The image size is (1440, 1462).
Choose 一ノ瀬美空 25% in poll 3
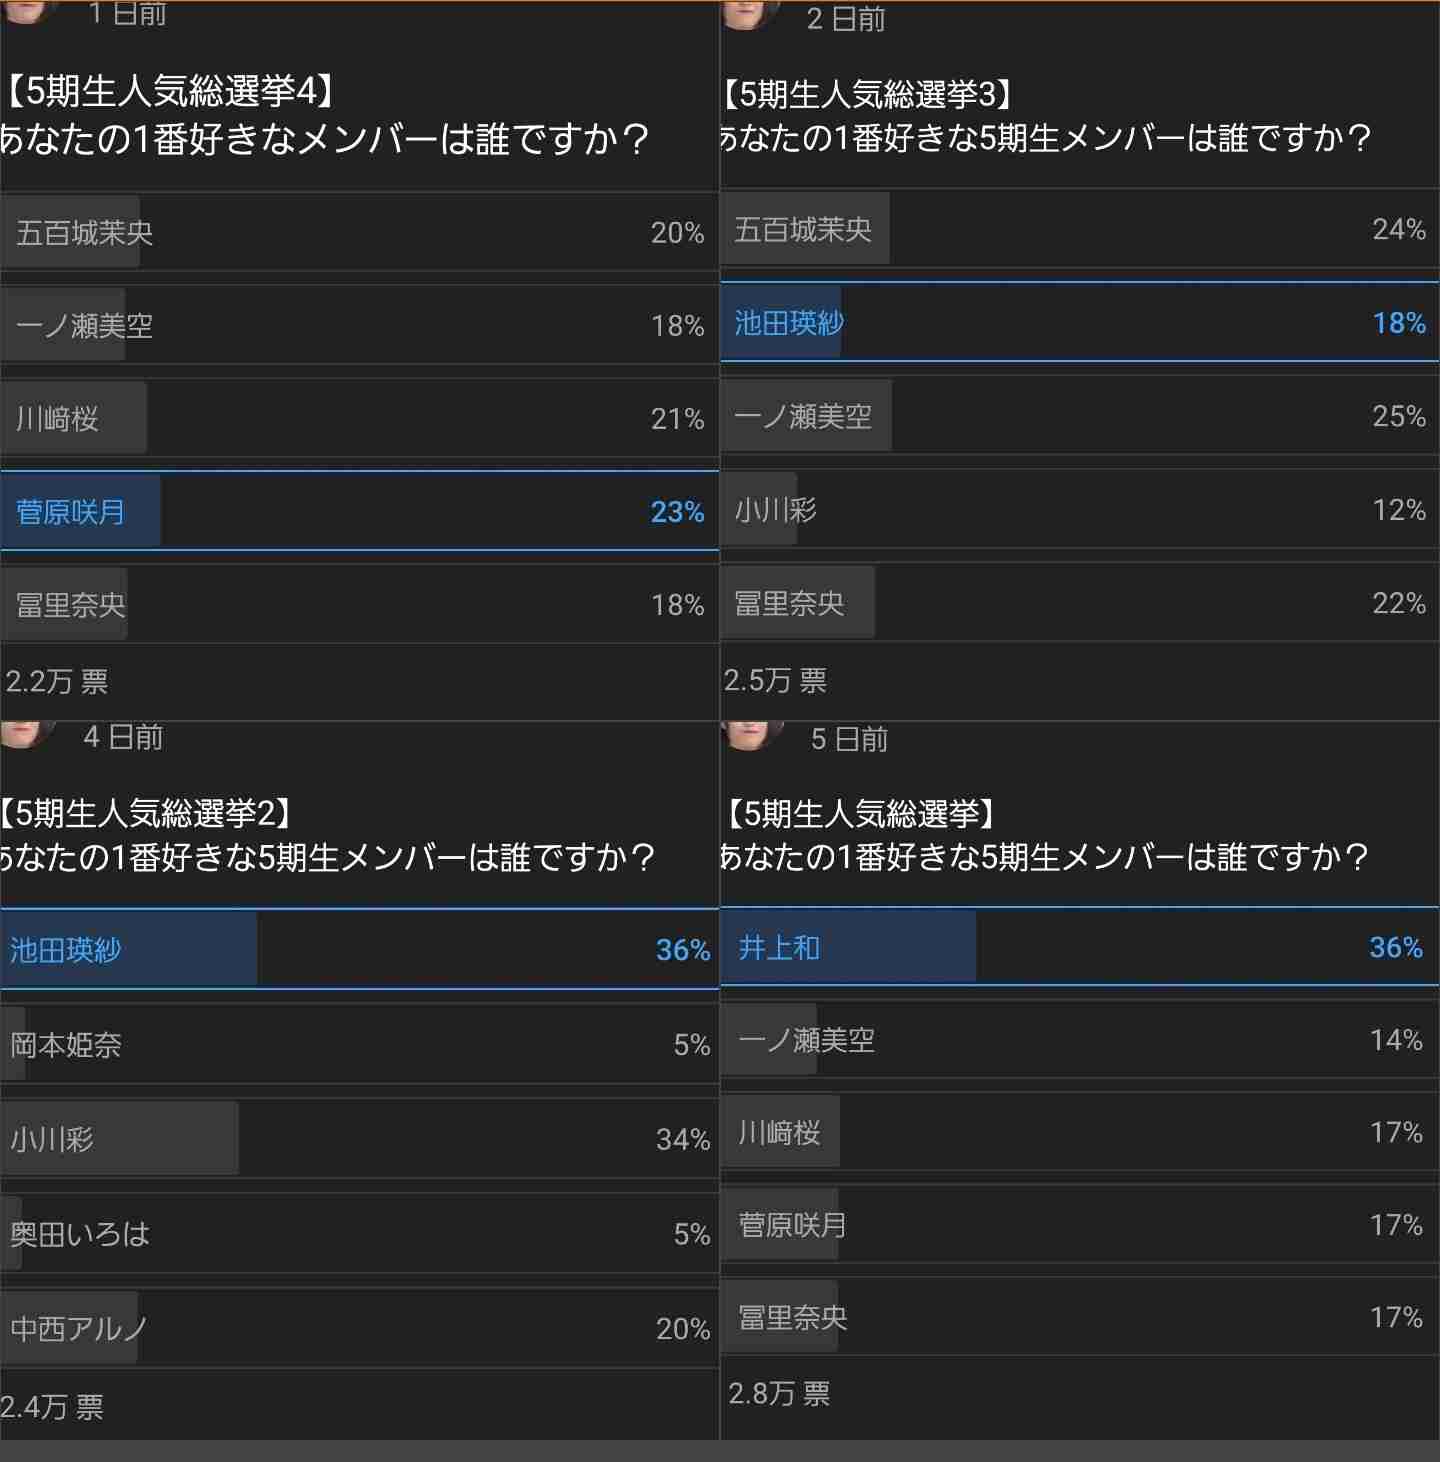coord(1080,416)
